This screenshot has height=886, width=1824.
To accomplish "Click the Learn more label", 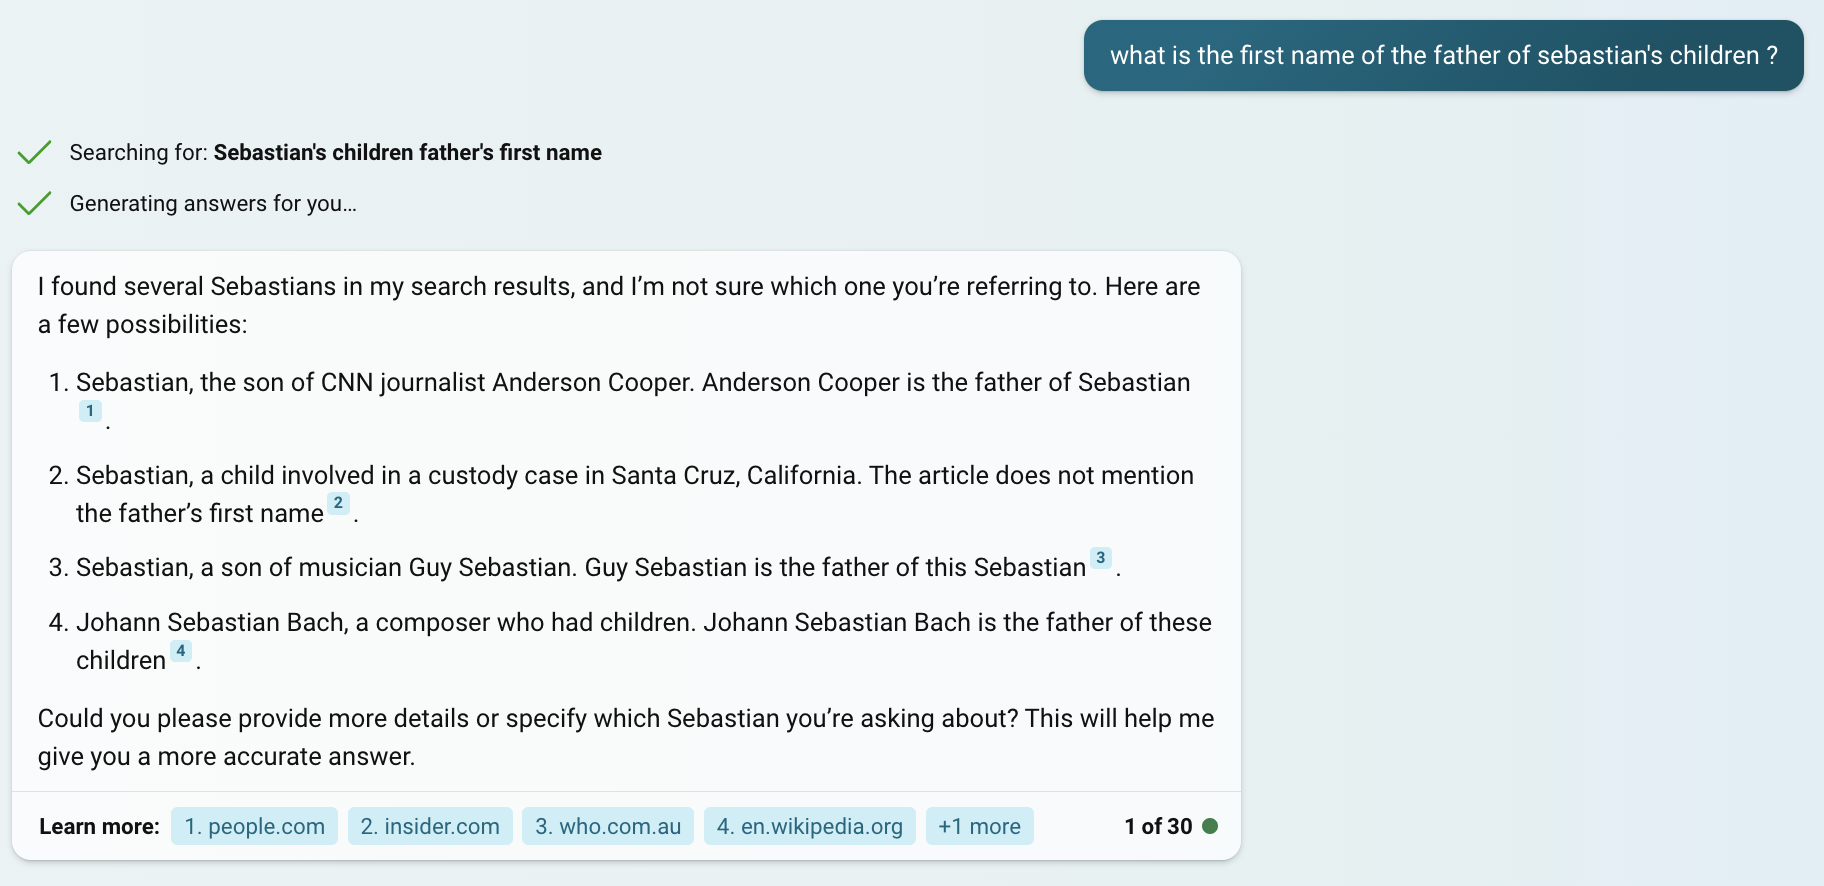I will click(x=99, y=826).
